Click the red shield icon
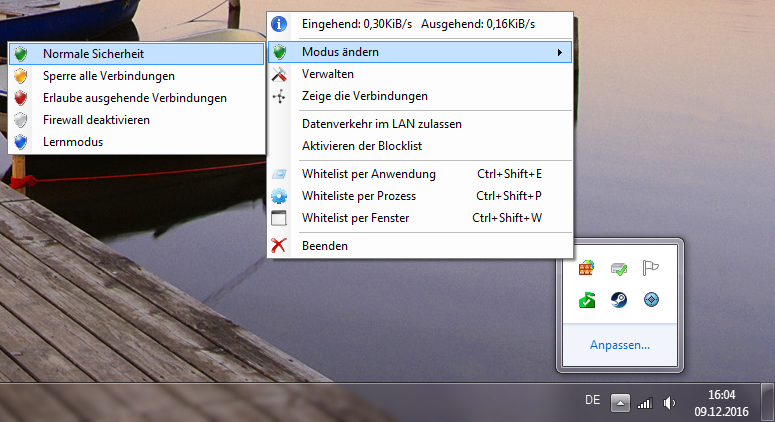The width and height of the screenshot is (775, 422). point(21,98)
